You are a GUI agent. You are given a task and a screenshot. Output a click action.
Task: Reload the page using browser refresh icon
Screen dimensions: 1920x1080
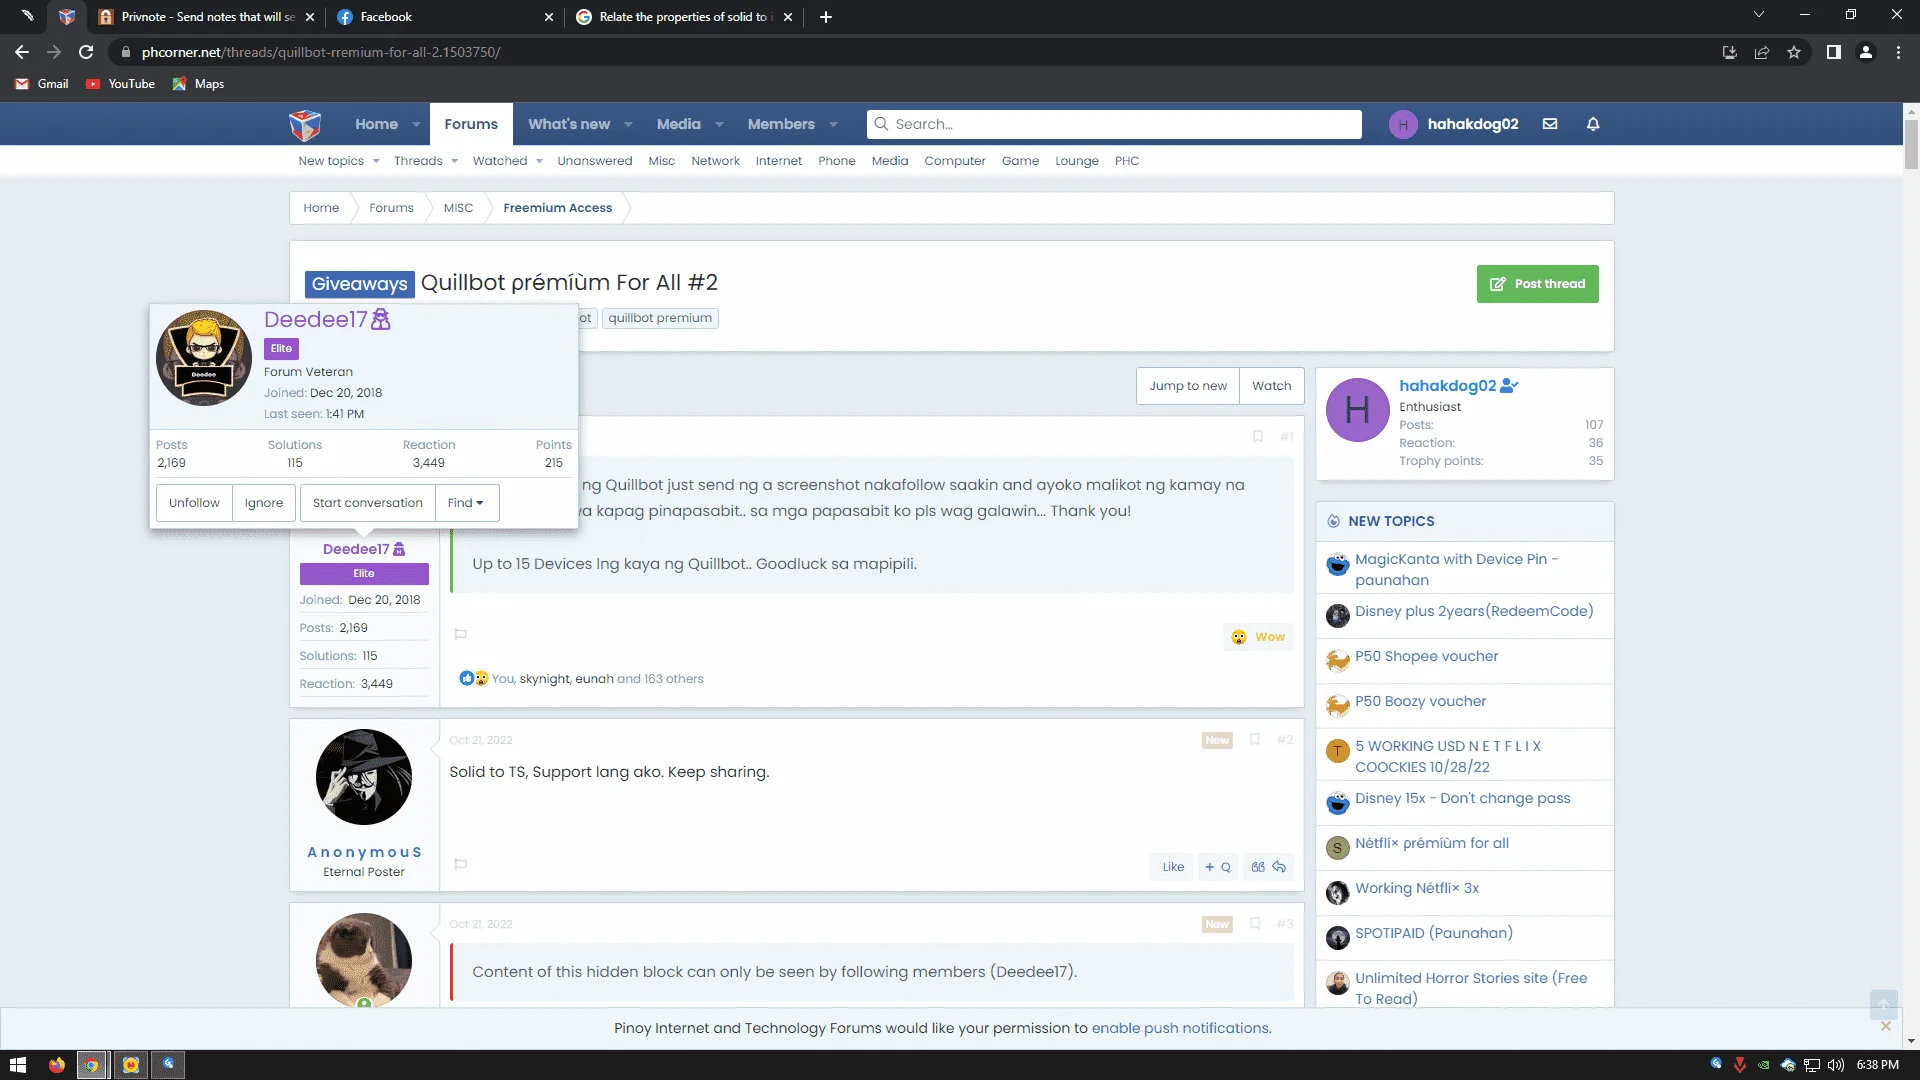click(86, 52)
